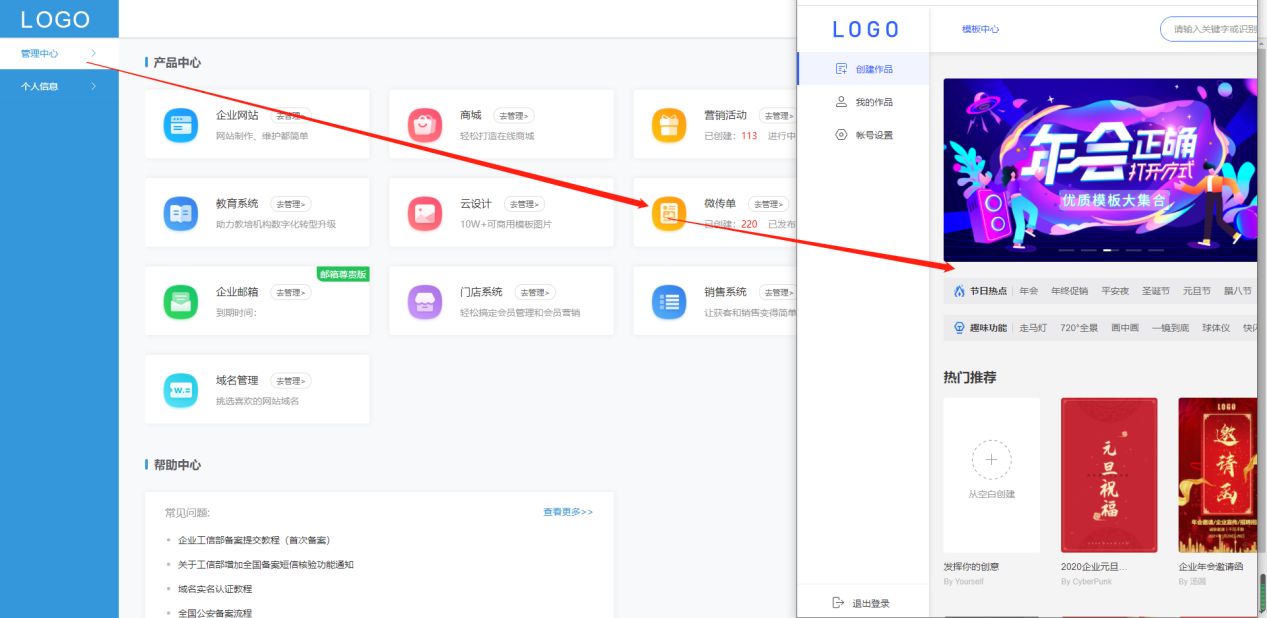Click the 营销活动 gift icon
Screen dimensions: 1267x618
[667, 122]
